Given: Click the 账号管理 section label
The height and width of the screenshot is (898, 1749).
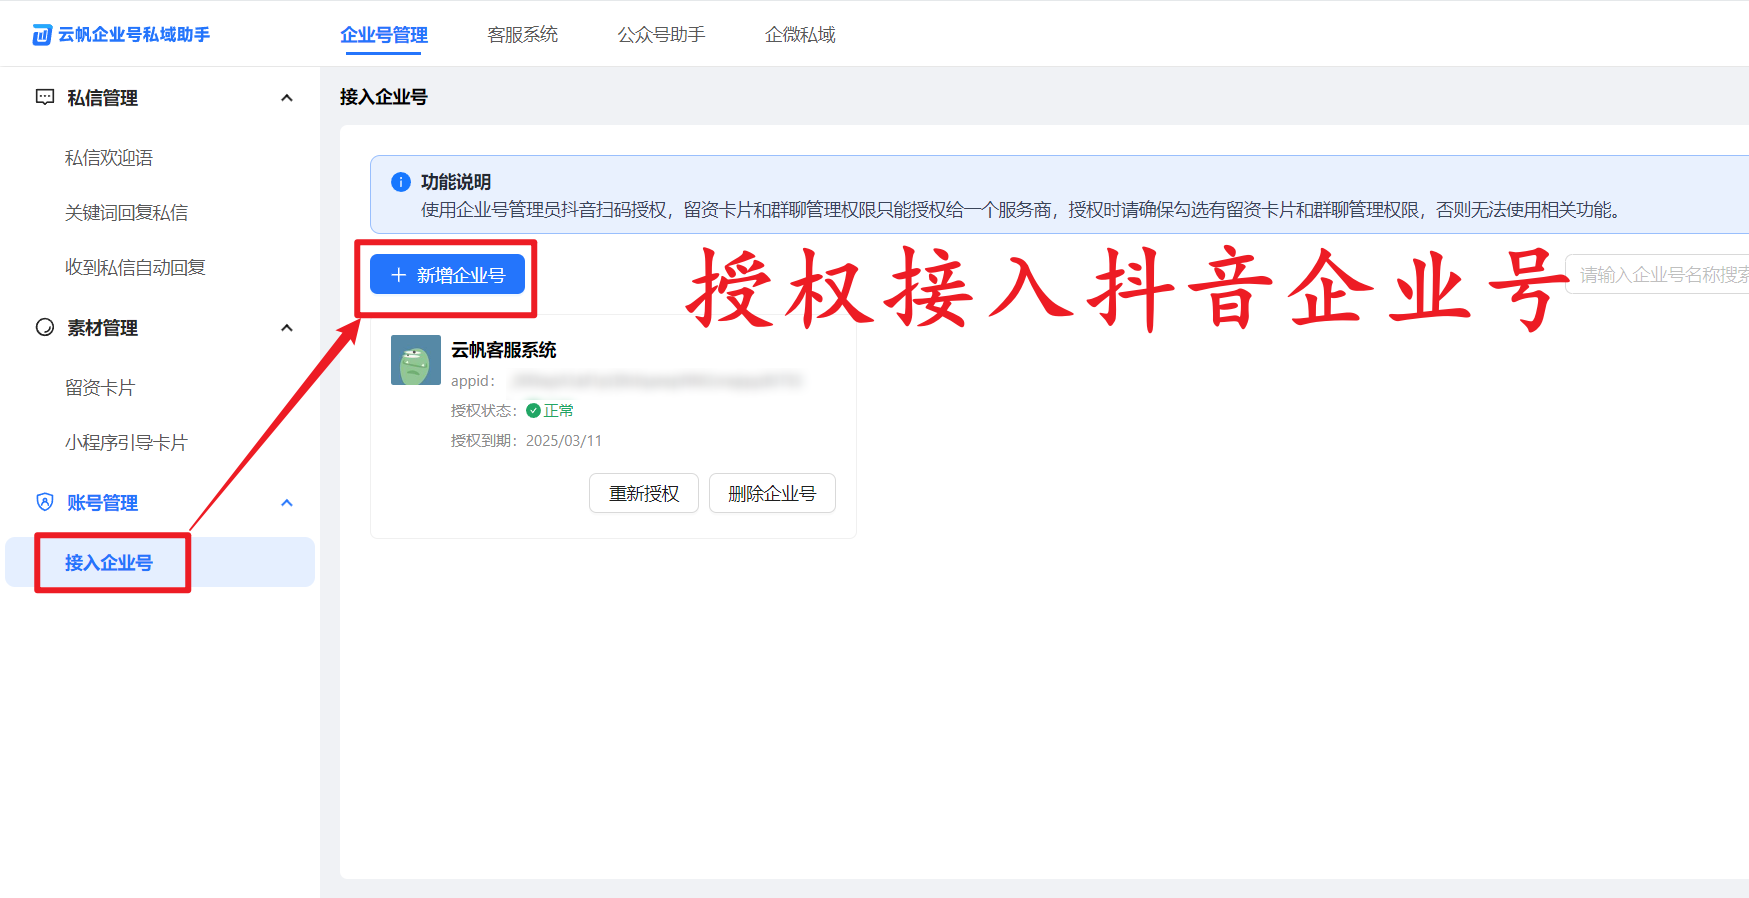Looking at the screenshot, I should coord(102,503).
